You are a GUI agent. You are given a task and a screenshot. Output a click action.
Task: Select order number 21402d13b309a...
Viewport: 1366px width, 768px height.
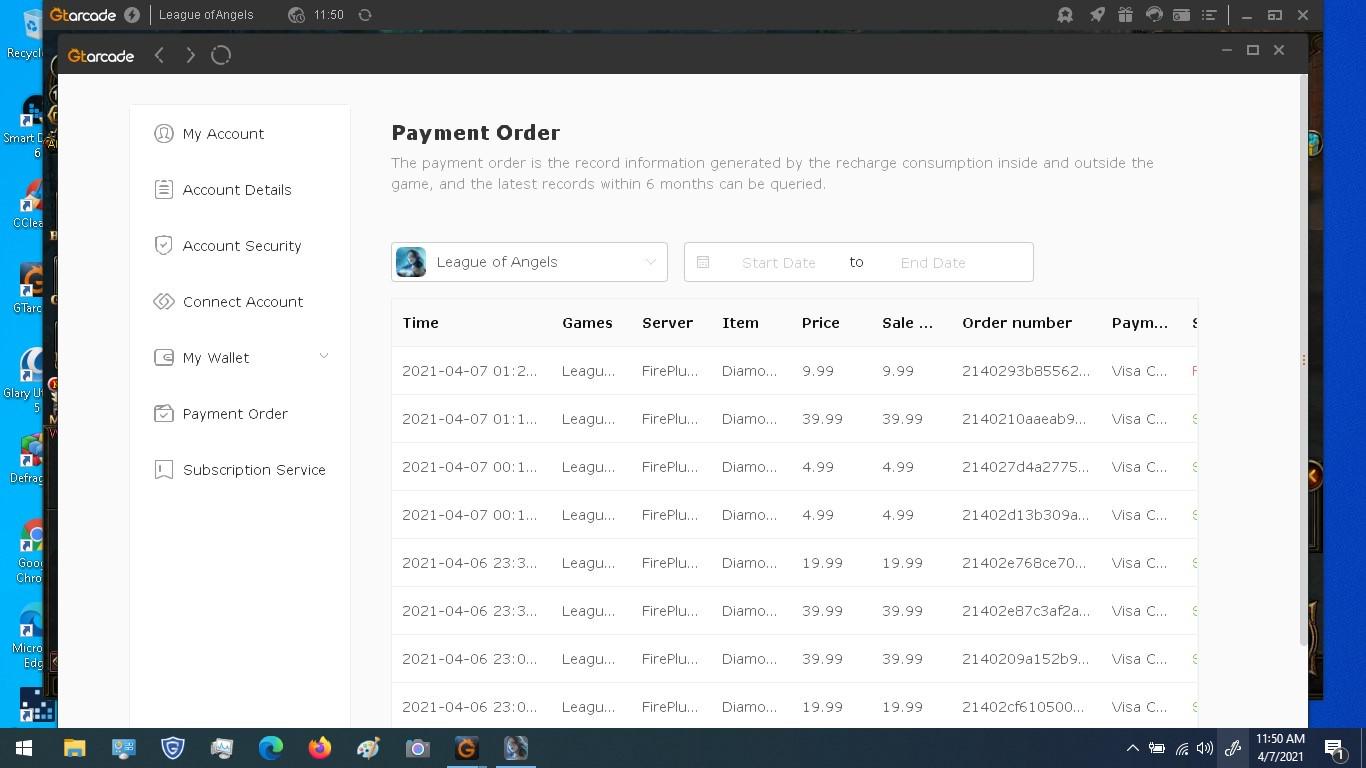click(x=1026, y=515)
